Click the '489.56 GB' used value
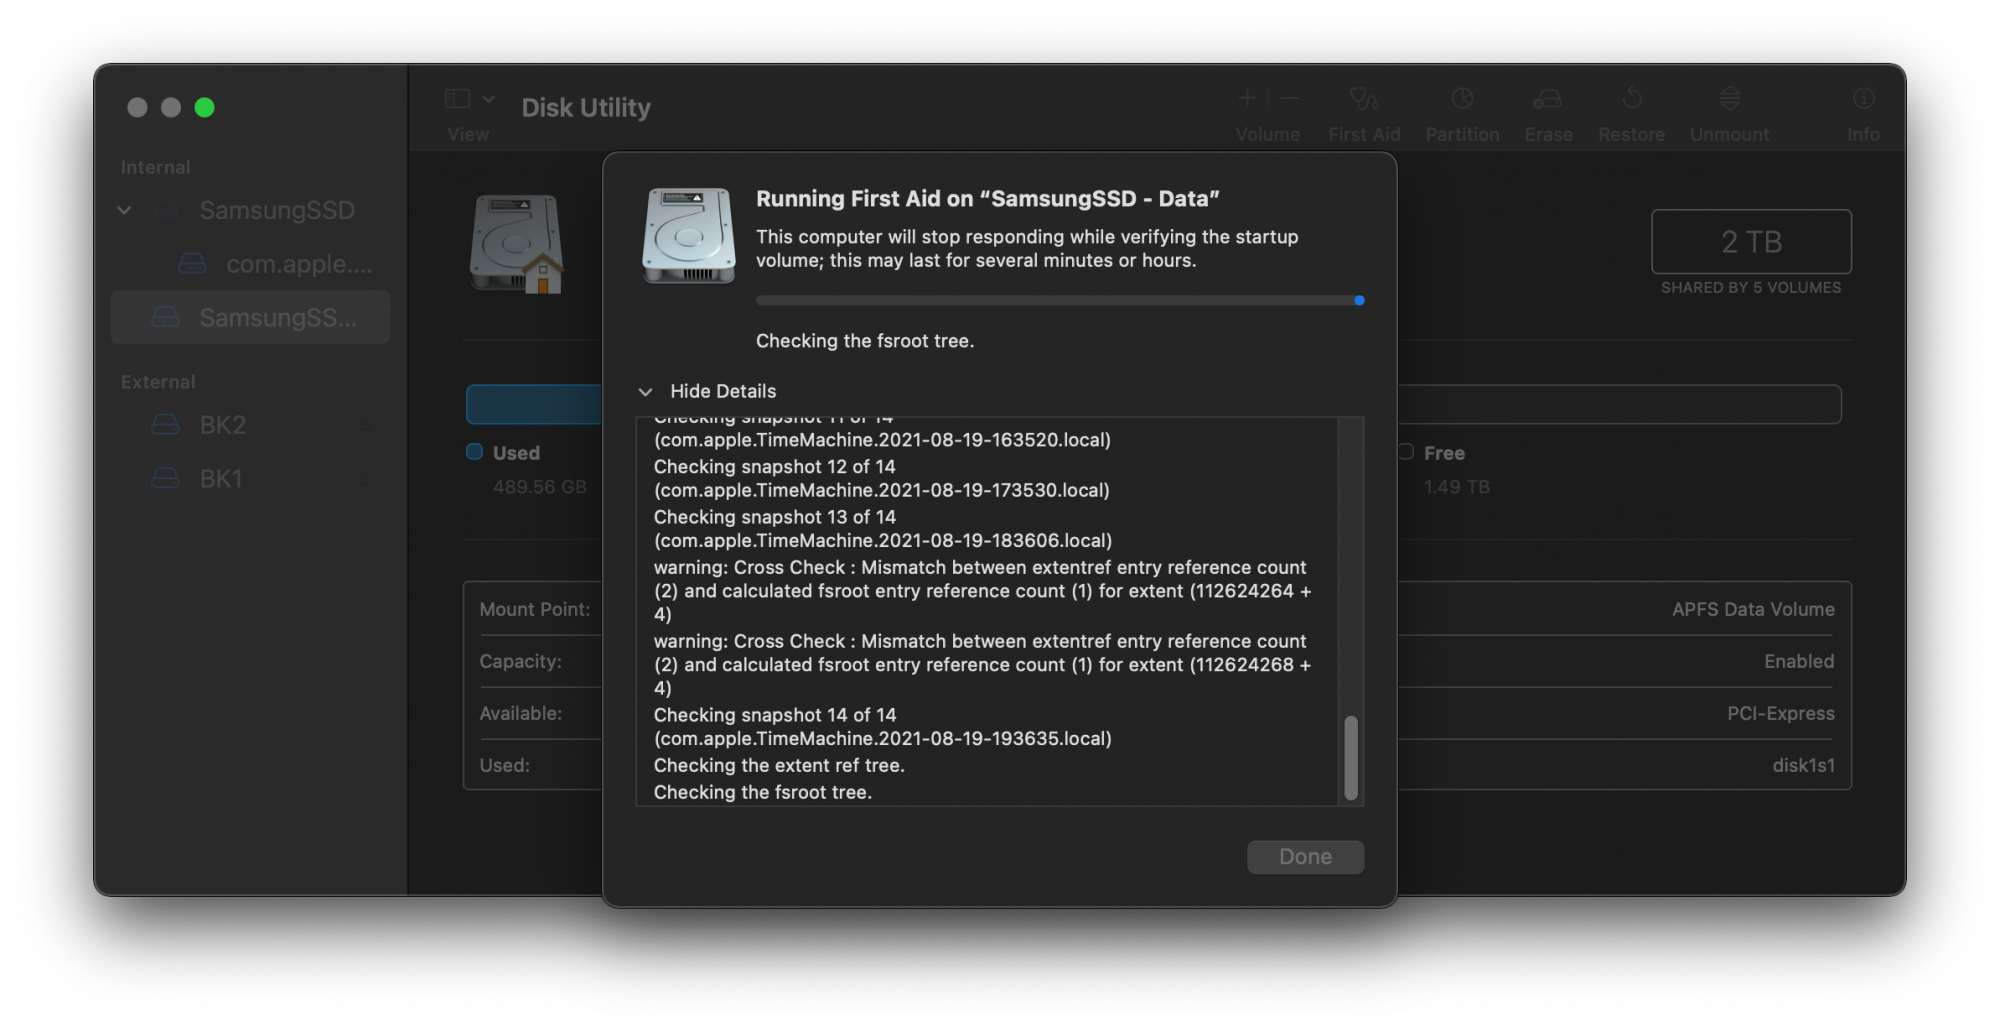This screenshot has height=1032, width=2000. [540, 487]
